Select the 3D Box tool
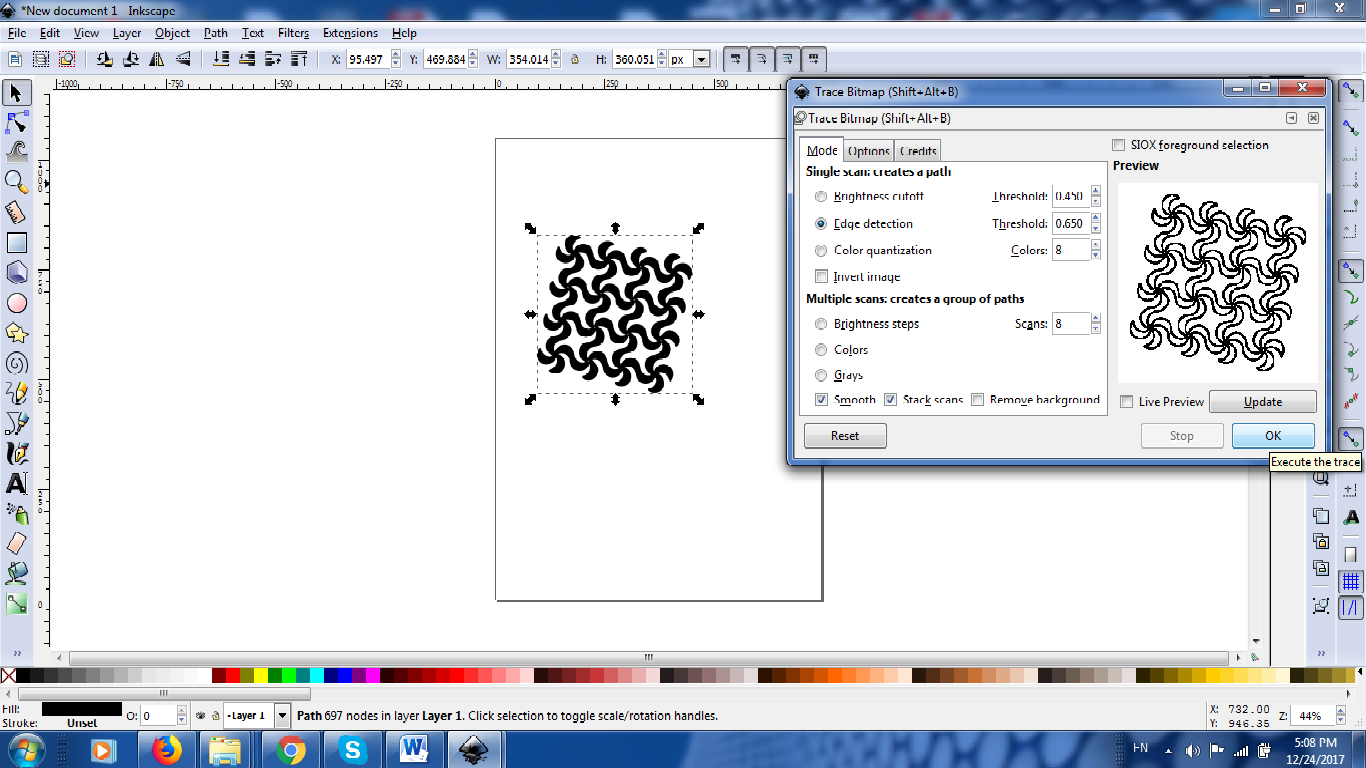 17,272
